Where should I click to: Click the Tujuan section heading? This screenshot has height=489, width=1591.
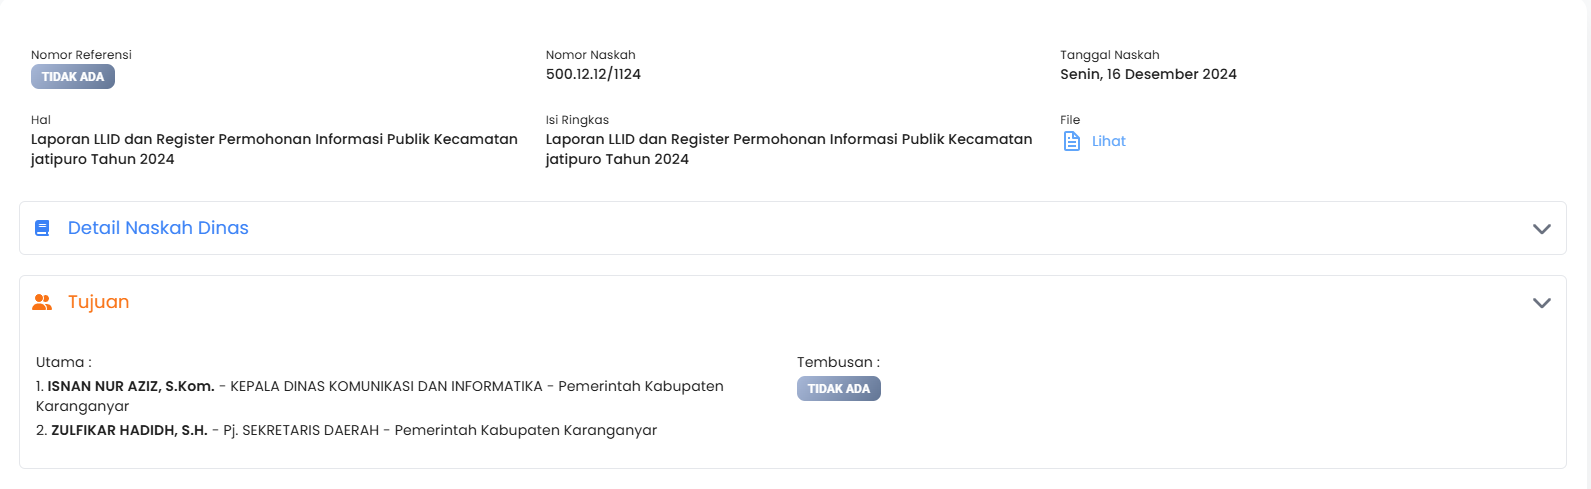[x=98, y=302]
